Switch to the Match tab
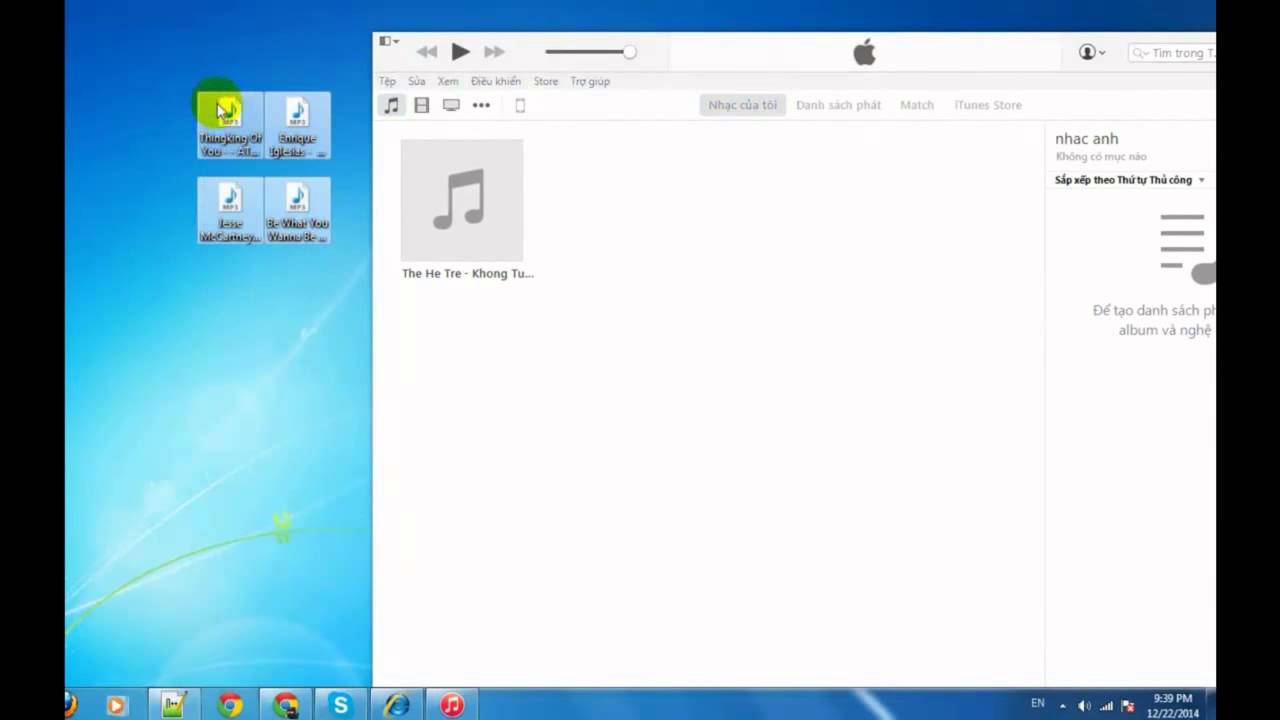The image size is (1280, 720). tap(917, 105)
